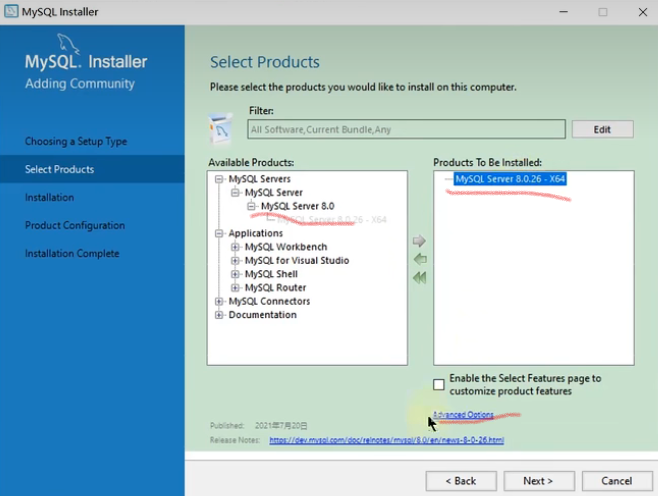Expand the MySQL Workbench node
Image resolution: width=658 pixels, height=496 pixels.
tap(235, 247)
